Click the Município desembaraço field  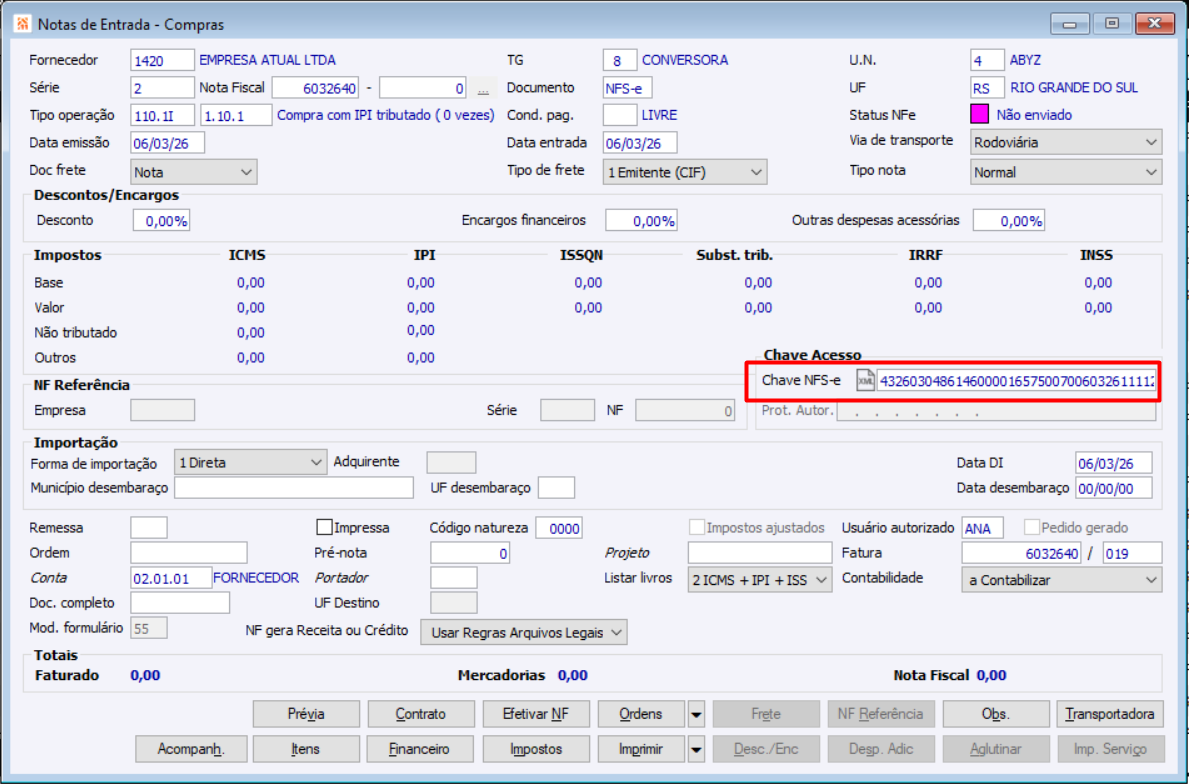(294, 488)
